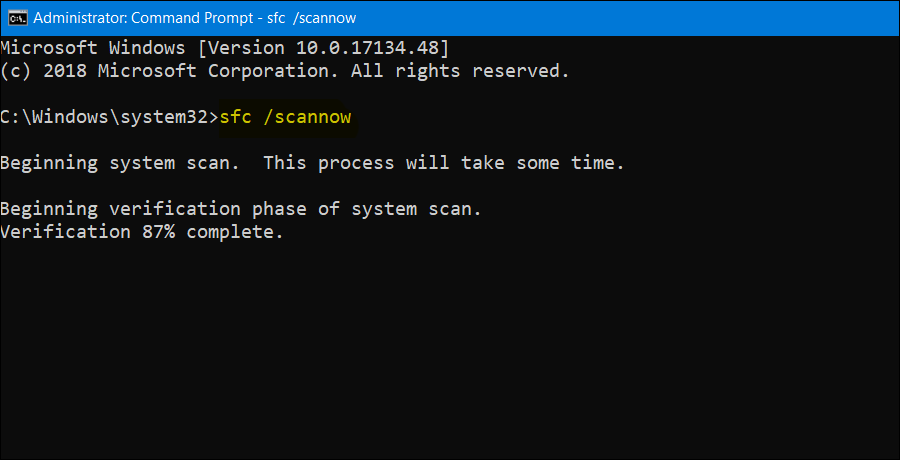Open the Command Prompt title bar icon menu
Image resolution: width=900 pixels, height=460 pixels.
(x=17, y=18)
